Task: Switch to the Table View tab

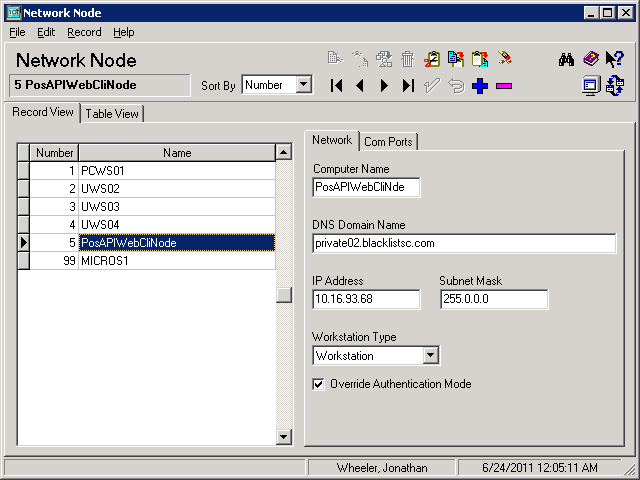Action: 112,114
